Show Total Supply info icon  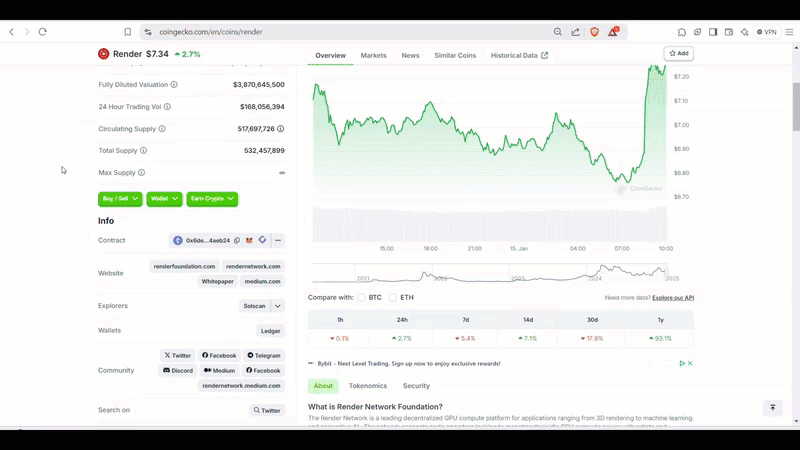point(143,151)
